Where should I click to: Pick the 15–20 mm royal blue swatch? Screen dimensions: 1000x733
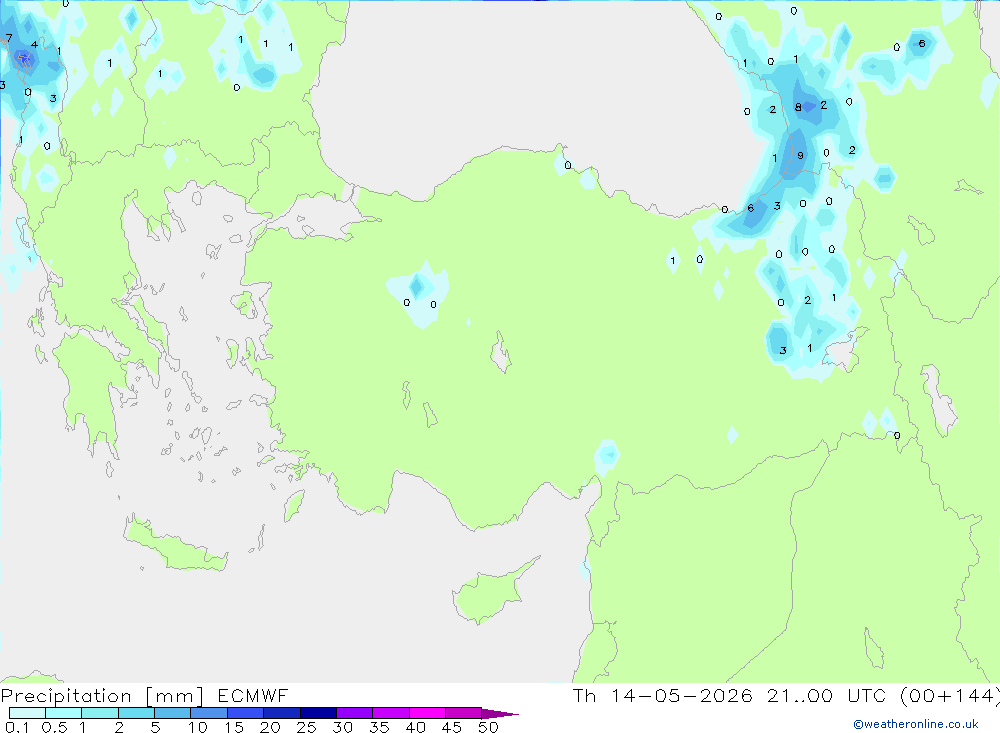(246, 713)
